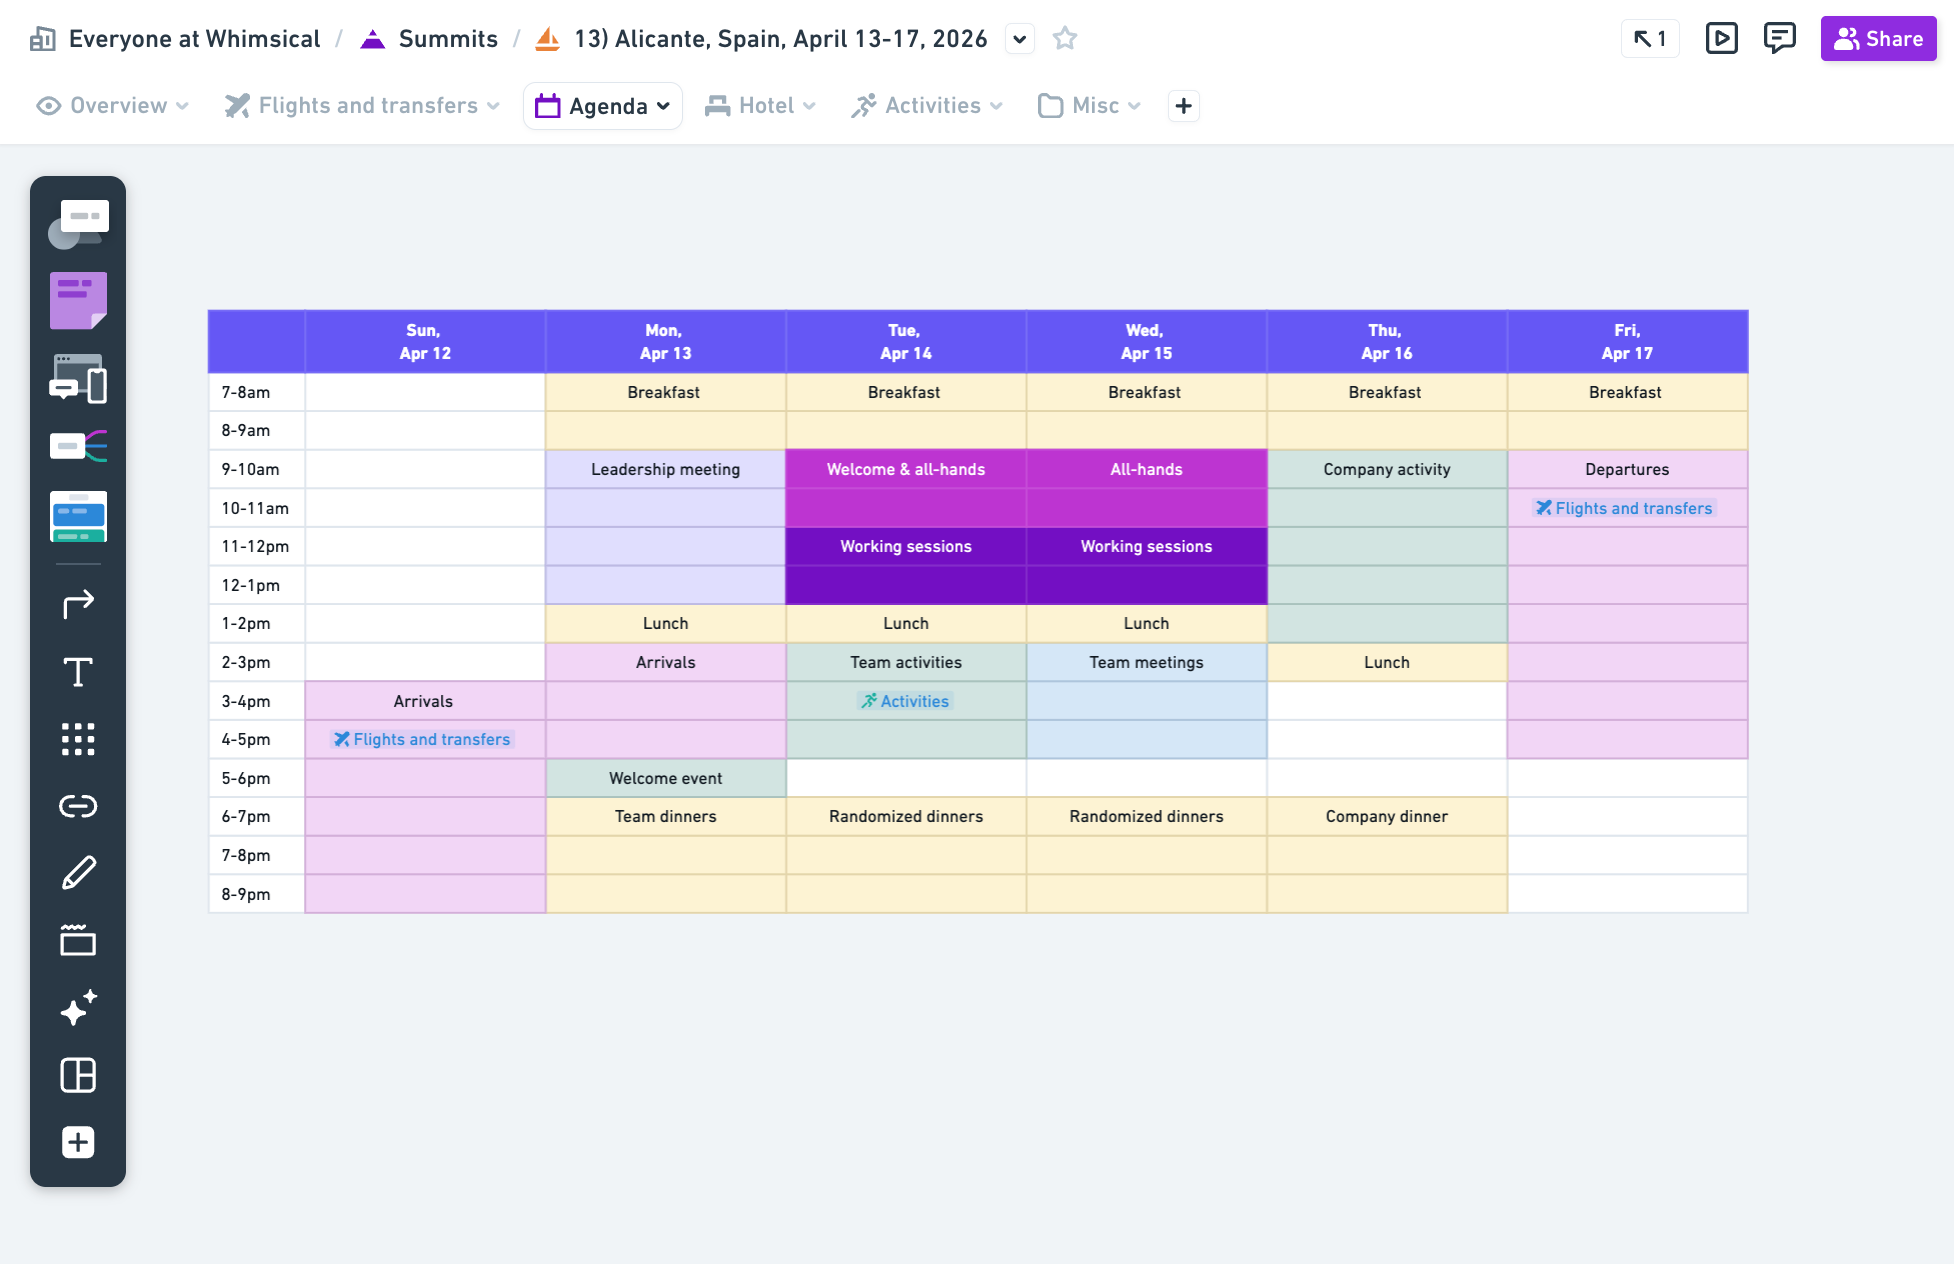Image resolution: width=1954 pixels, height=1264 pixels.
Task: Select the pencil freehand draw tool
Action: coord(78,873)
